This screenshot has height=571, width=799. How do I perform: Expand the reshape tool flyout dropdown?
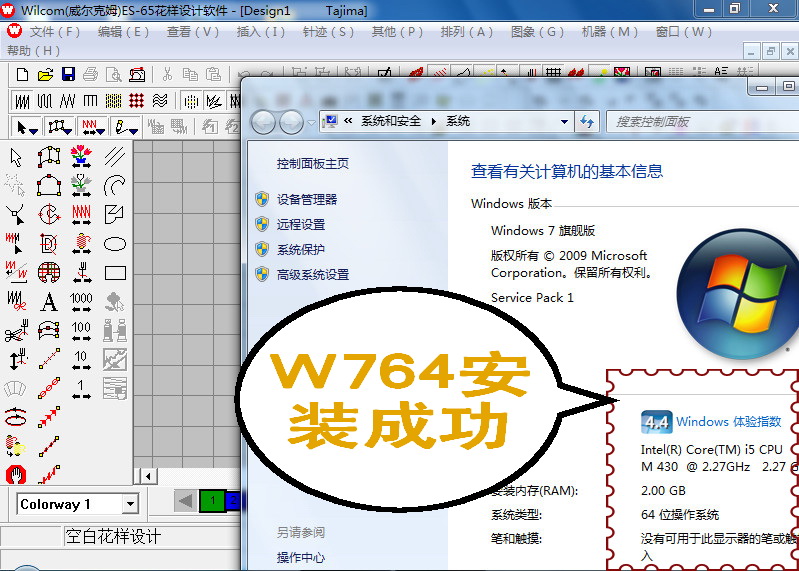coord(68,131)
